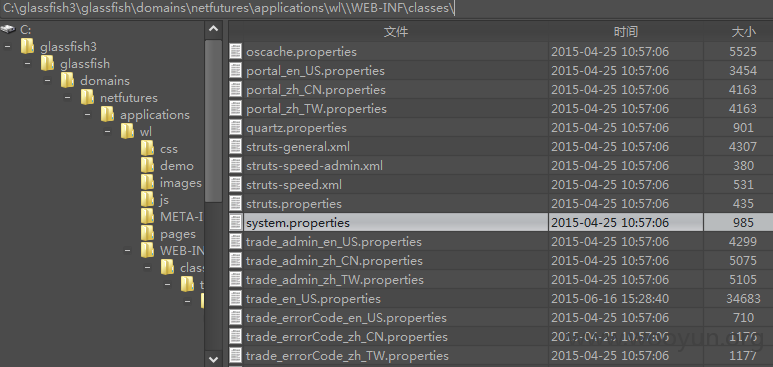Click size value 710
This screenshot has width=773, height=367.
tap(743, 318)
